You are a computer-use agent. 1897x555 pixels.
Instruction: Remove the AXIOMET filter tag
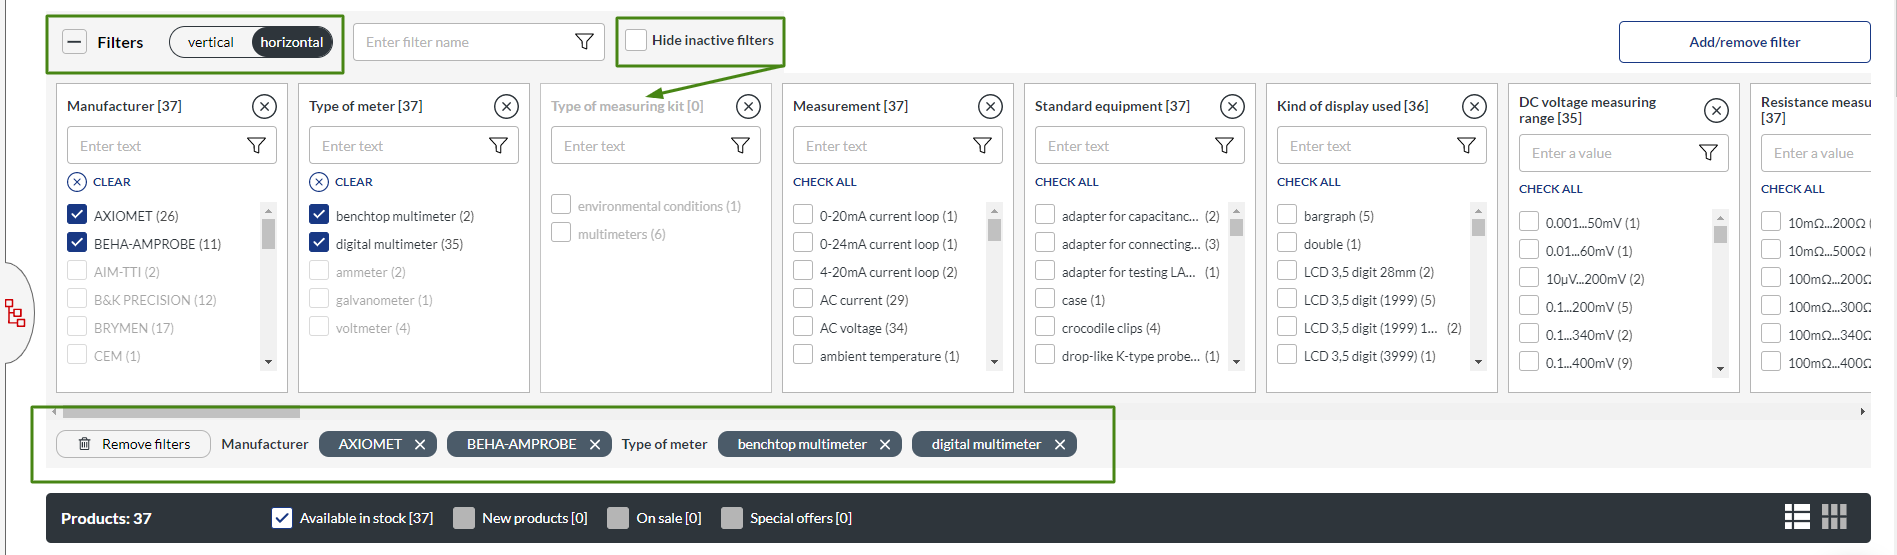[x=420, y=444]
